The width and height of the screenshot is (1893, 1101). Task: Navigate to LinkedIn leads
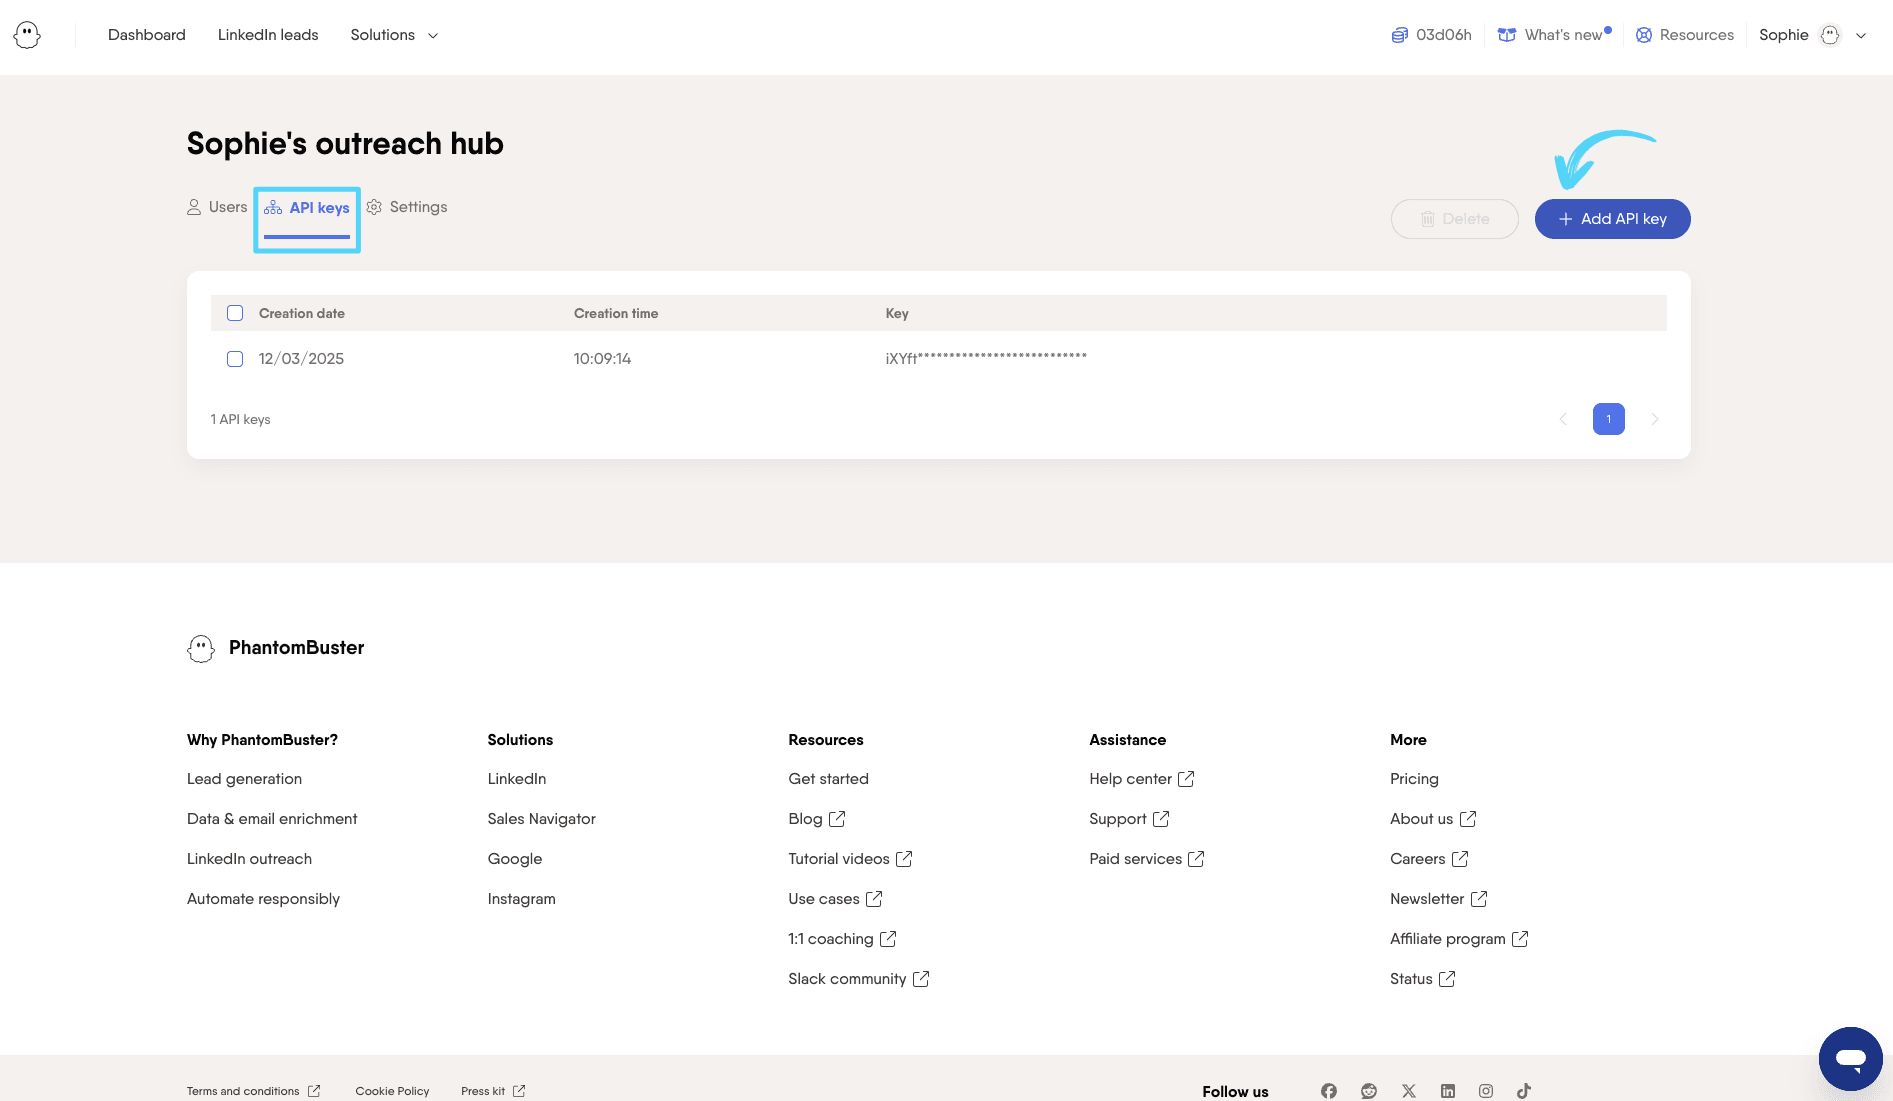(268, 35)
